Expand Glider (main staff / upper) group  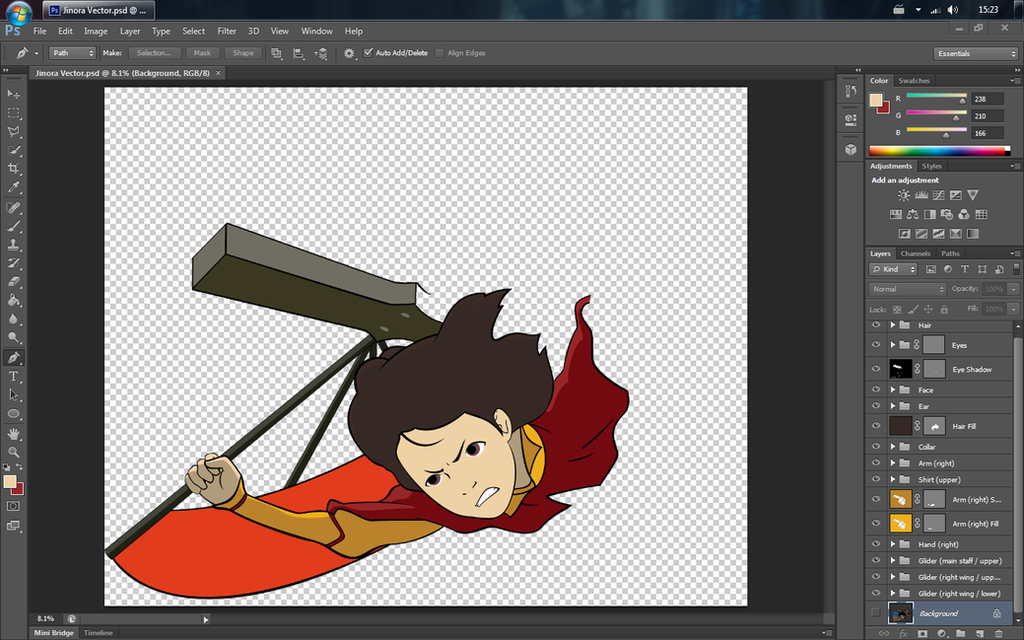point(893,560)
